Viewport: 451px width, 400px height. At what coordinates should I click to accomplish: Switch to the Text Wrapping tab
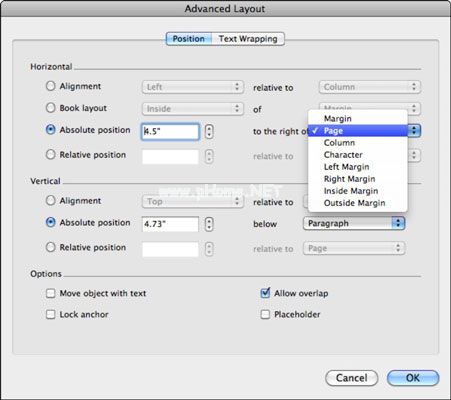point(248,39)
